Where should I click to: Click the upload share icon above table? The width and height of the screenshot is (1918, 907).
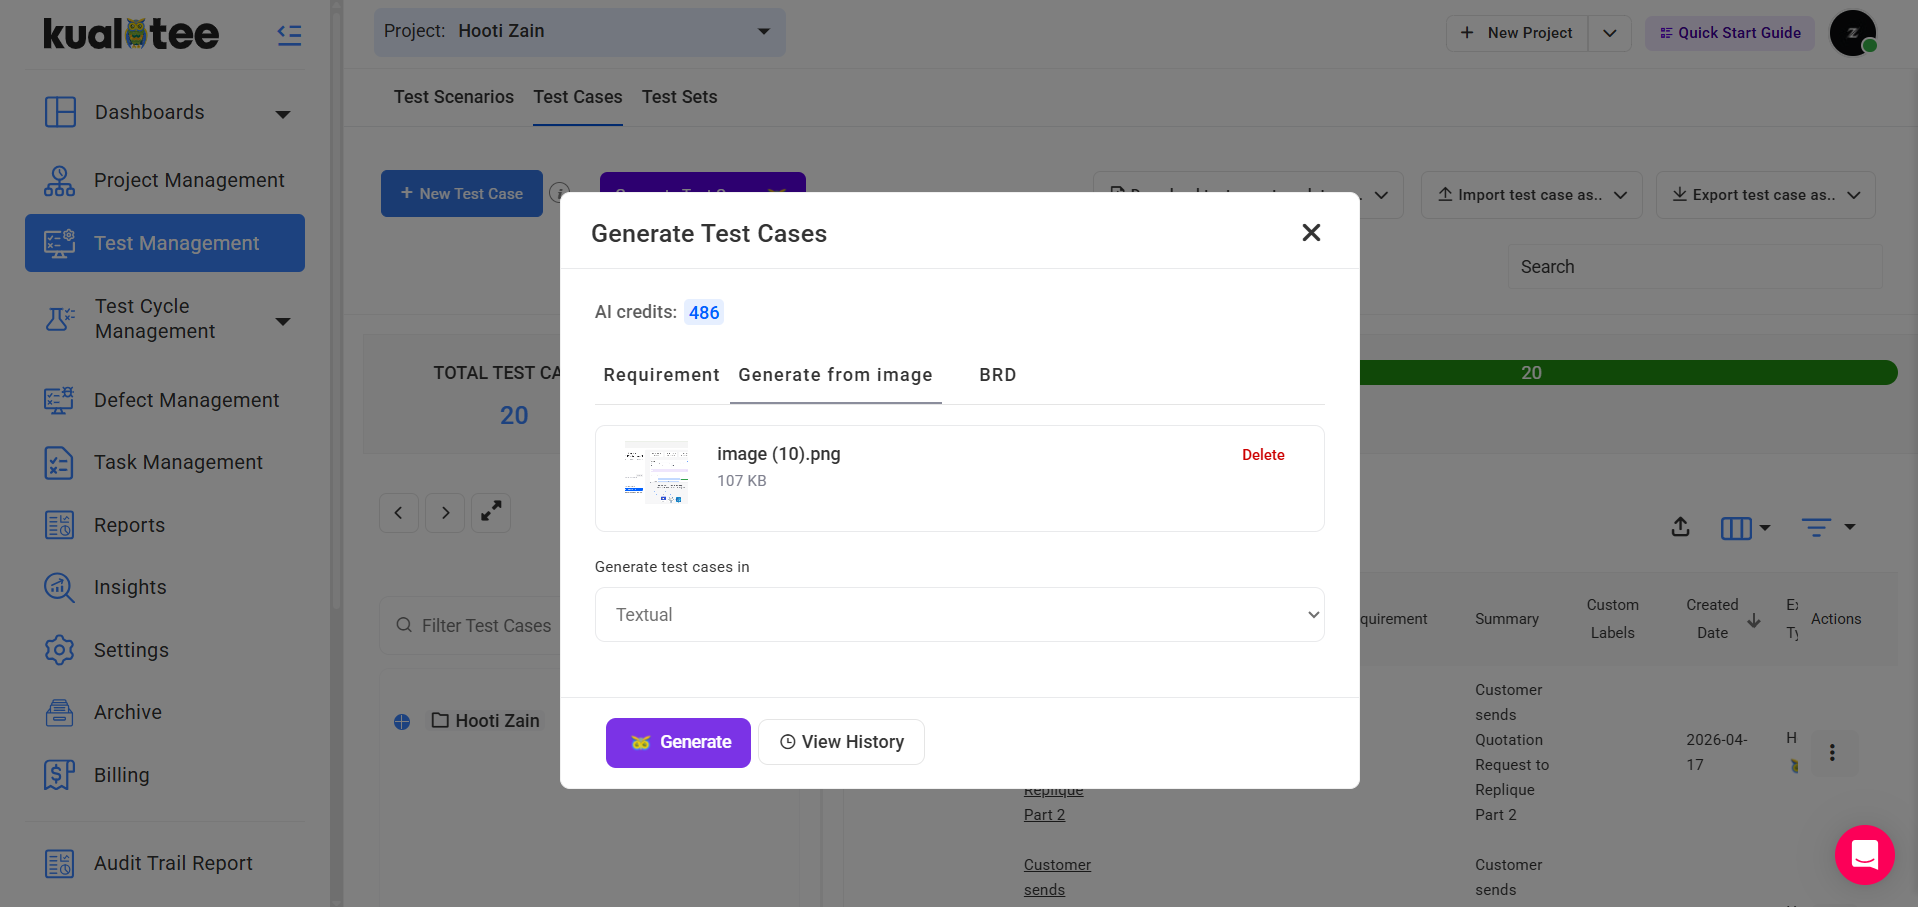tap(1681, 527)
